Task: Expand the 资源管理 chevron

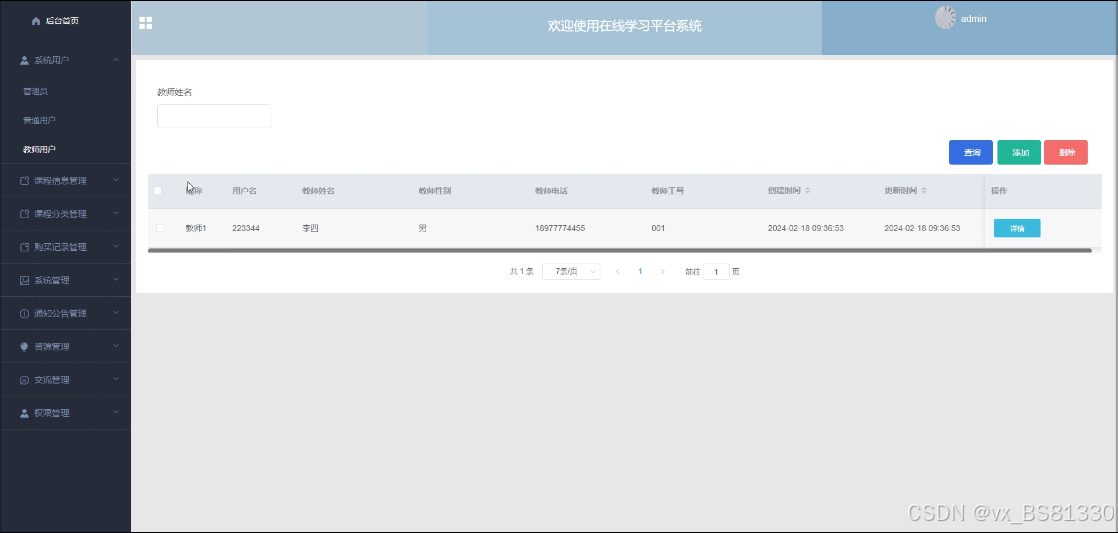Action: click(x=116, y=346)
